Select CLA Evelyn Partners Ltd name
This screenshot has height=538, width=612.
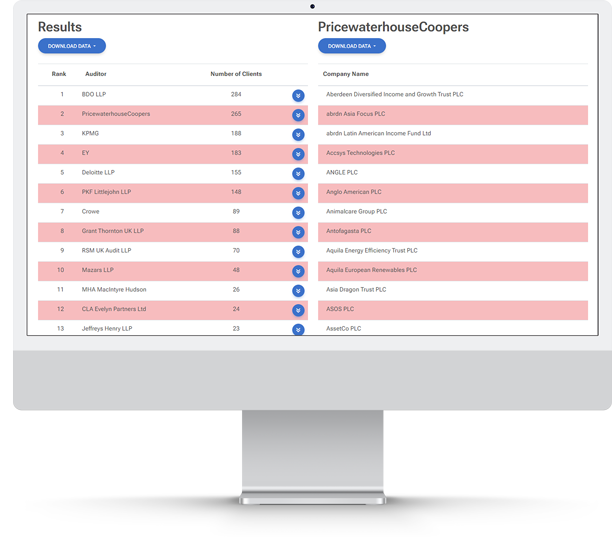(x=114, y=309)
